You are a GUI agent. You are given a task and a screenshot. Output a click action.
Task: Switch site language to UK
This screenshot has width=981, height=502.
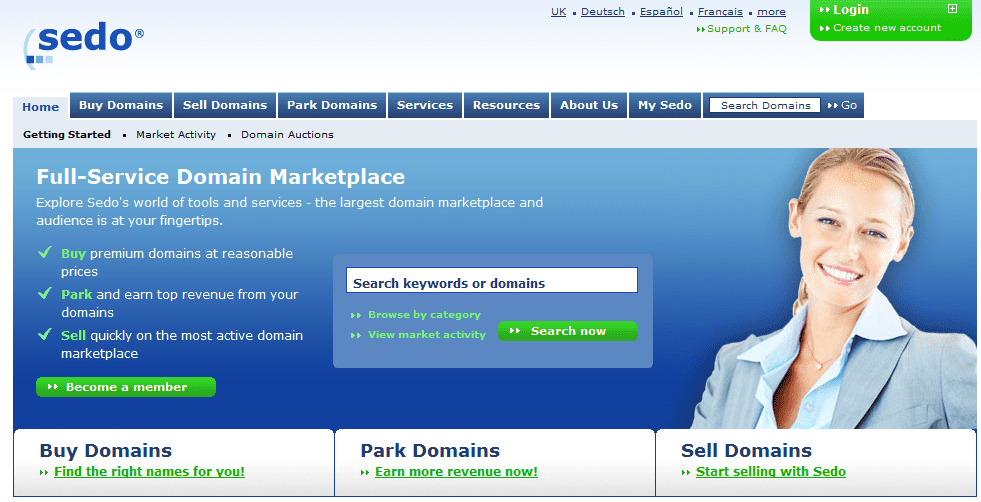(558, 12)
